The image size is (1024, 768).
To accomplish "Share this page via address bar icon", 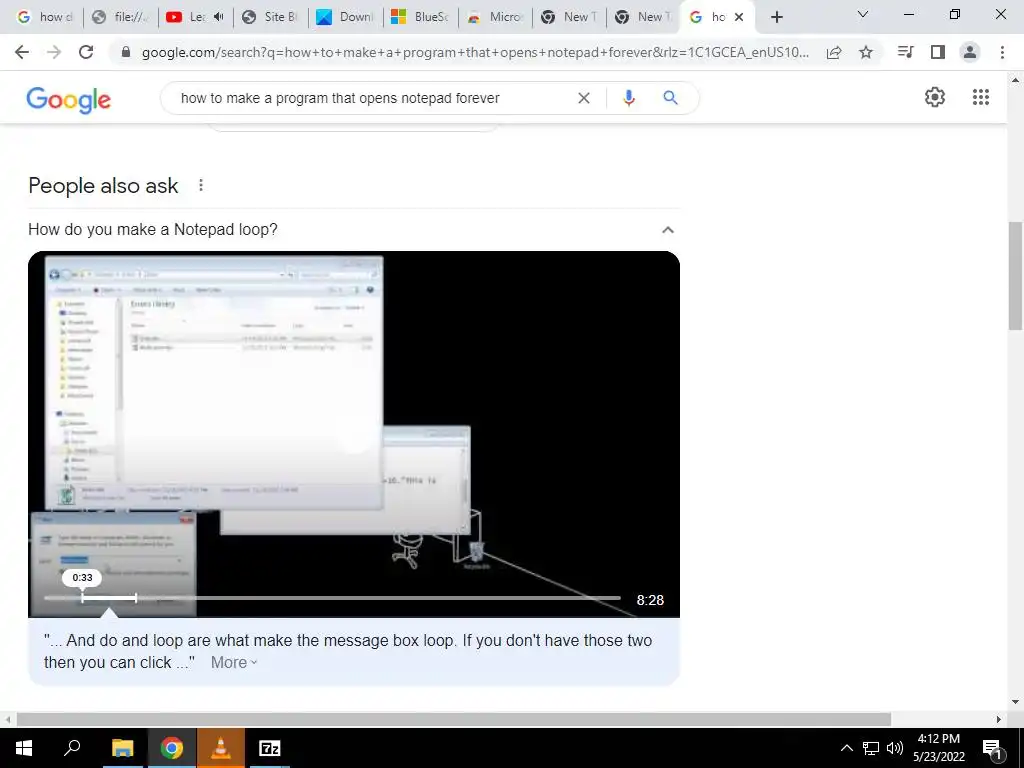I will [x=834, y=52].
